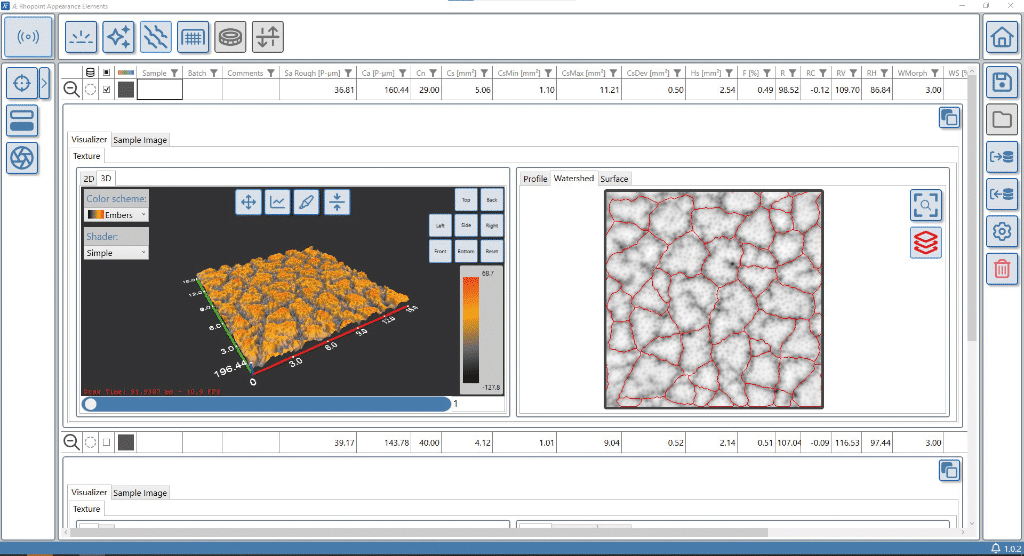This screenshot has height=556, width=1024.
Task: Click the pen tool icon in 3D viewer
Action: pyautogui.click(x=307, y=202)
